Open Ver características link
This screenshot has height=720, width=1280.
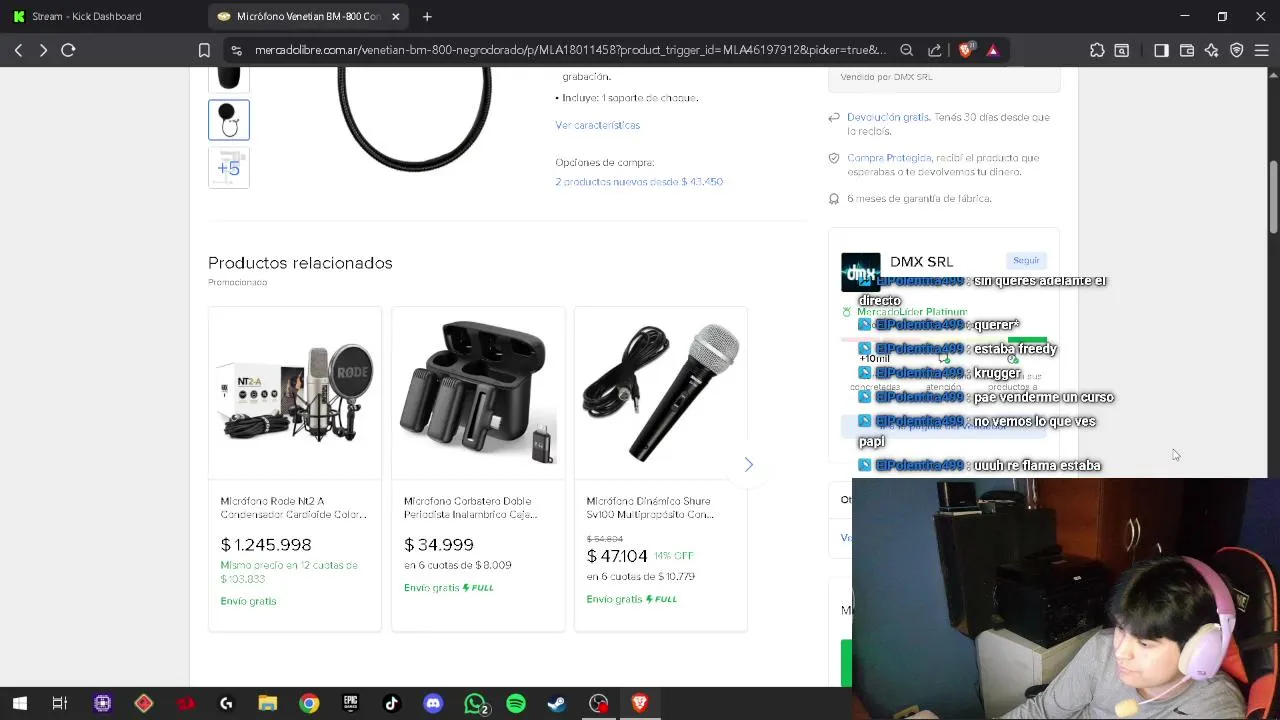tap(598, 125)
